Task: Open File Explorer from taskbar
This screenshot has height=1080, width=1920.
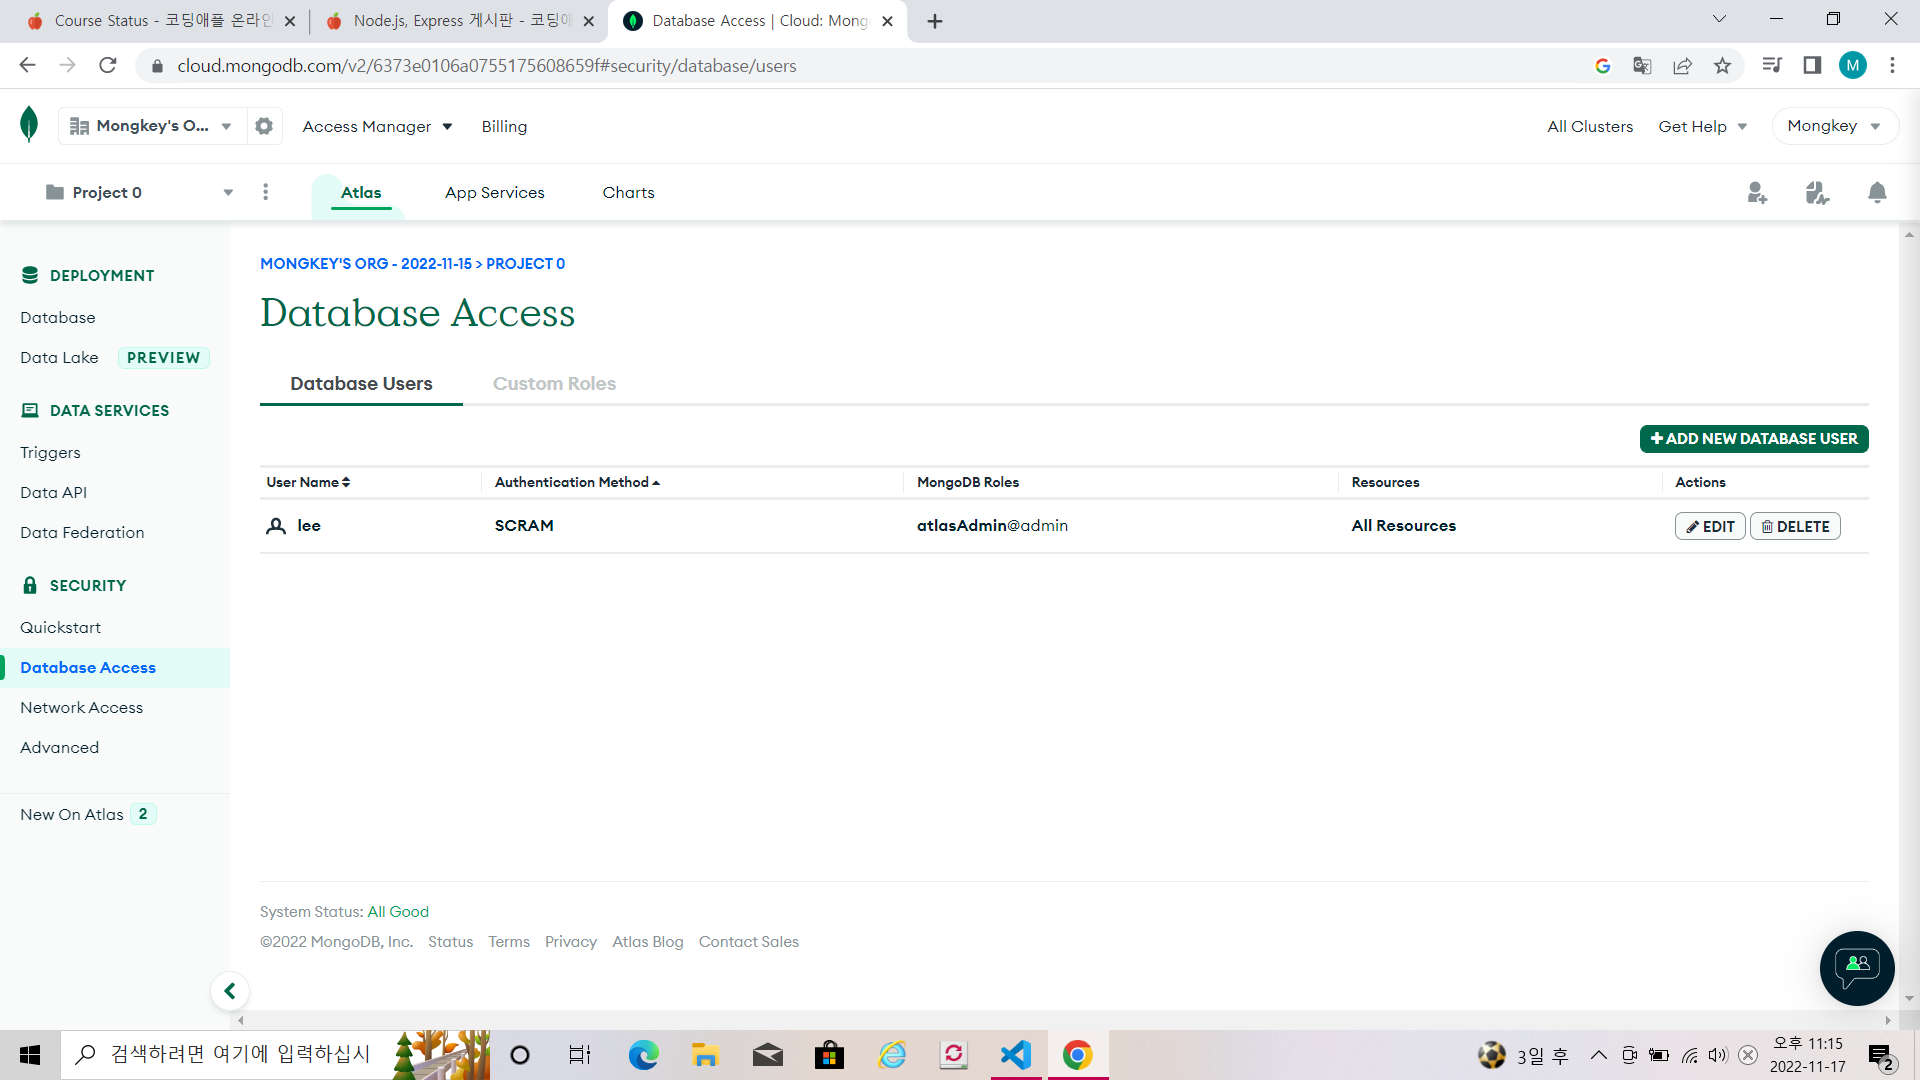Action: pyautogui.click(x=705, y=1055)
